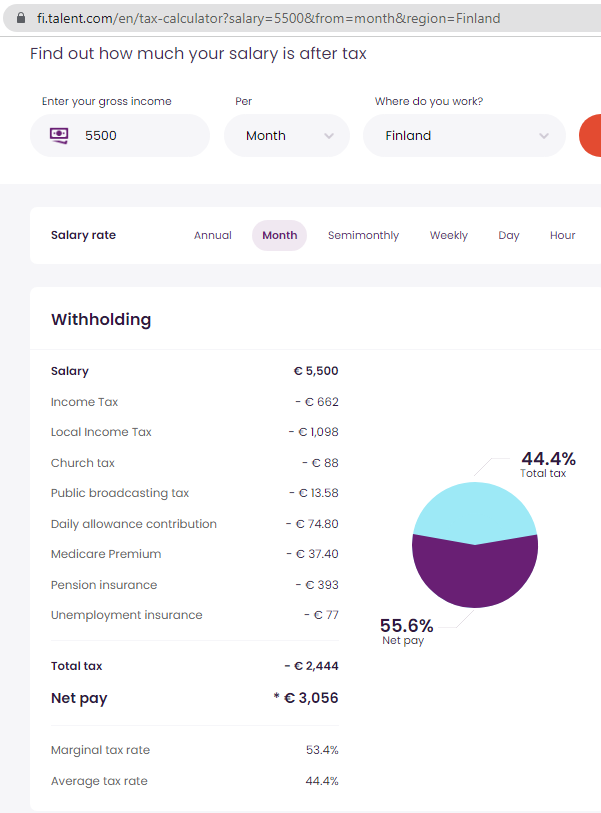The height and width of the screenshot is (813, 601).
Task: Open the Per period Month dropdown
Action: tap(286, 135)
